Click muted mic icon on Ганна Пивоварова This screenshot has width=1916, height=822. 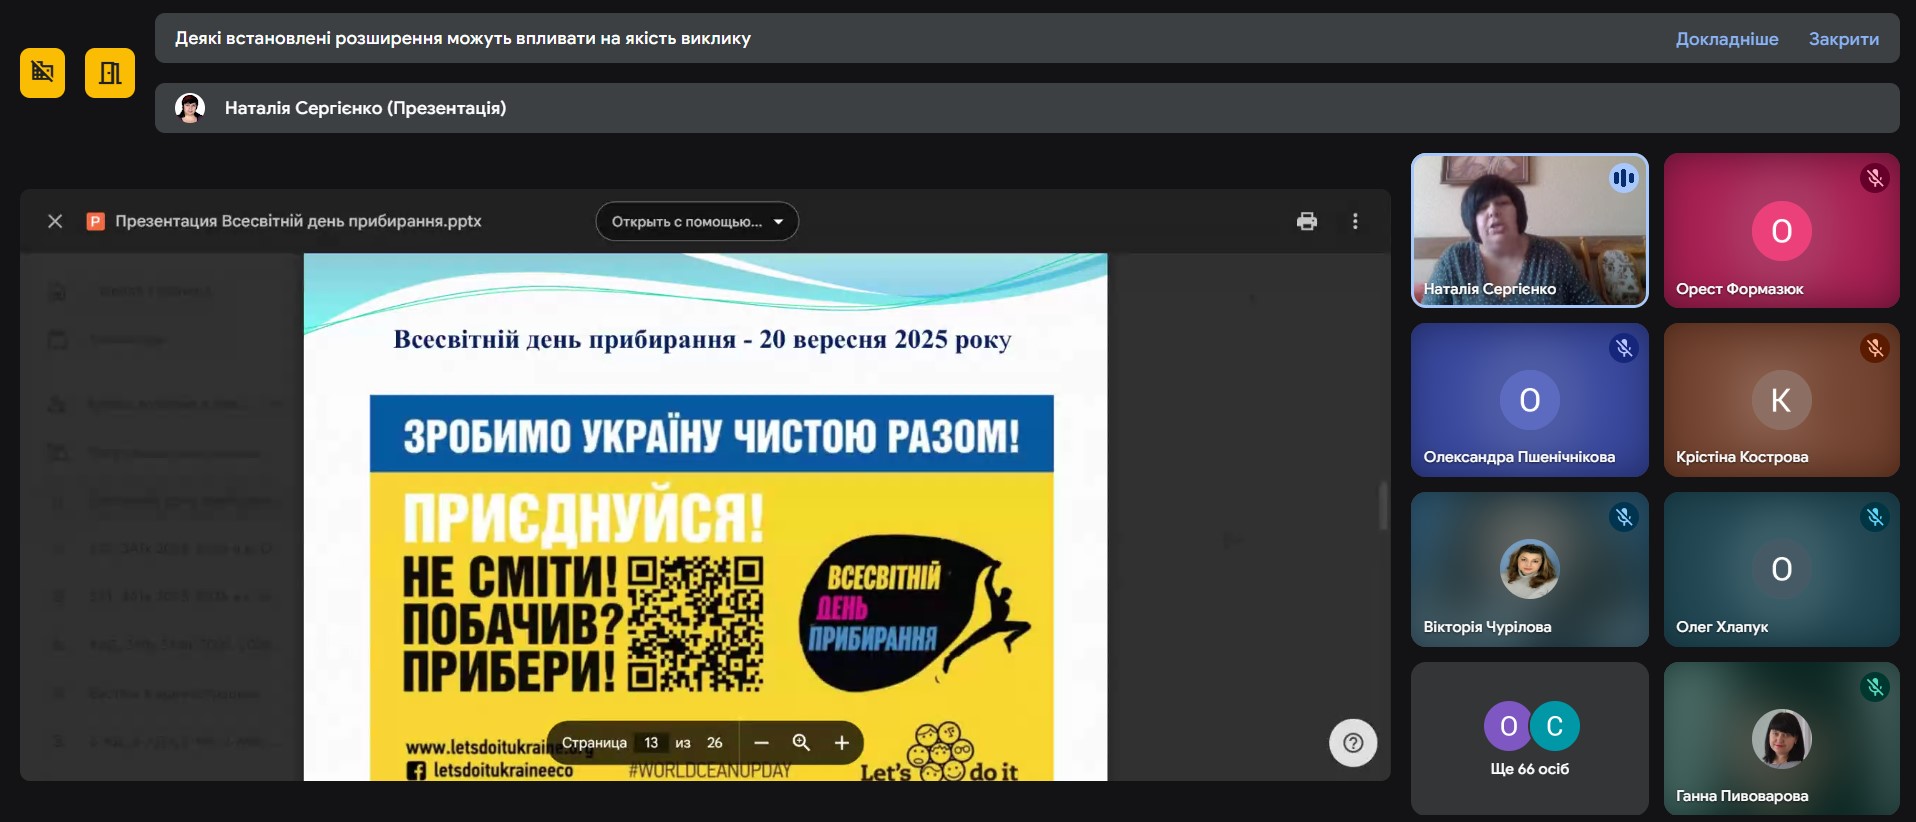click(x=1874, y=687)
